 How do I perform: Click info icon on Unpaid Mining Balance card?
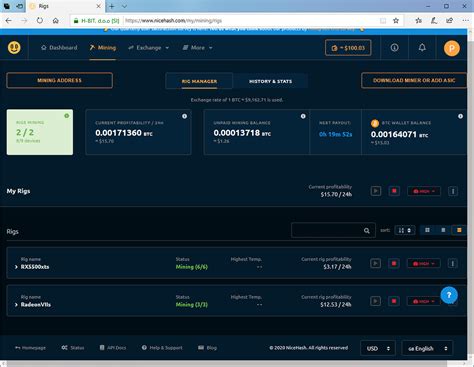tap(303, 116)
